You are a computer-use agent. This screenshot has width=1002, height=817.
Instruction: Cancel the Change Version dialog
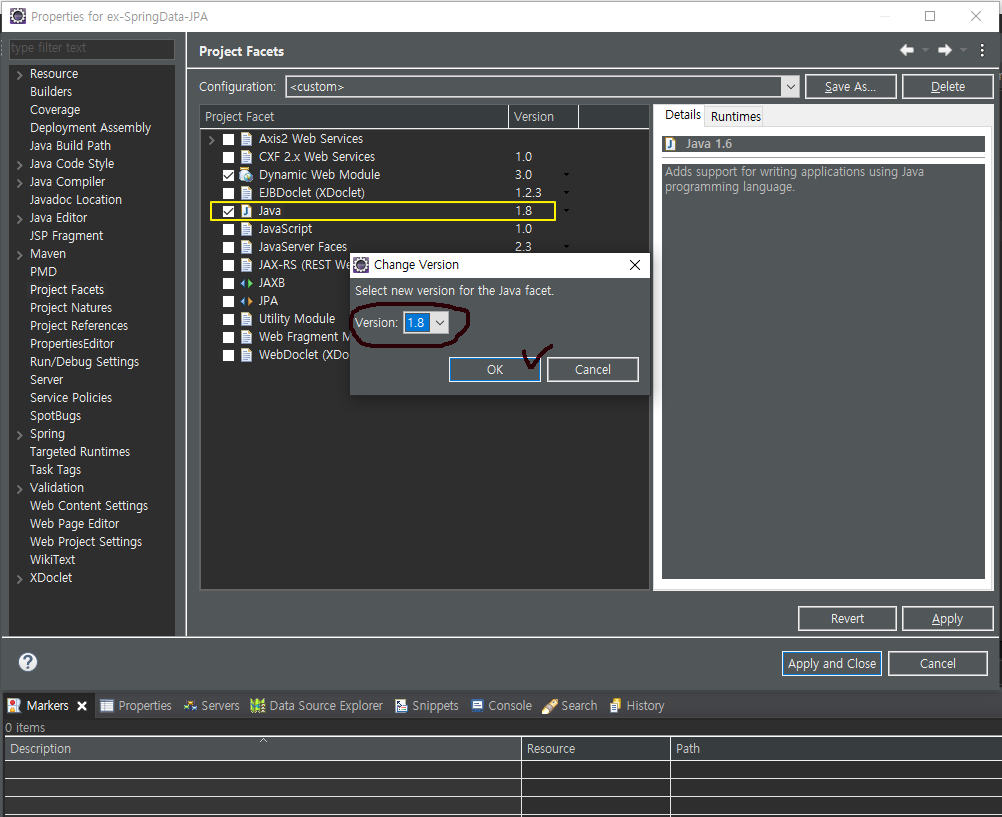pyautogui.click(x=592, y=370)
